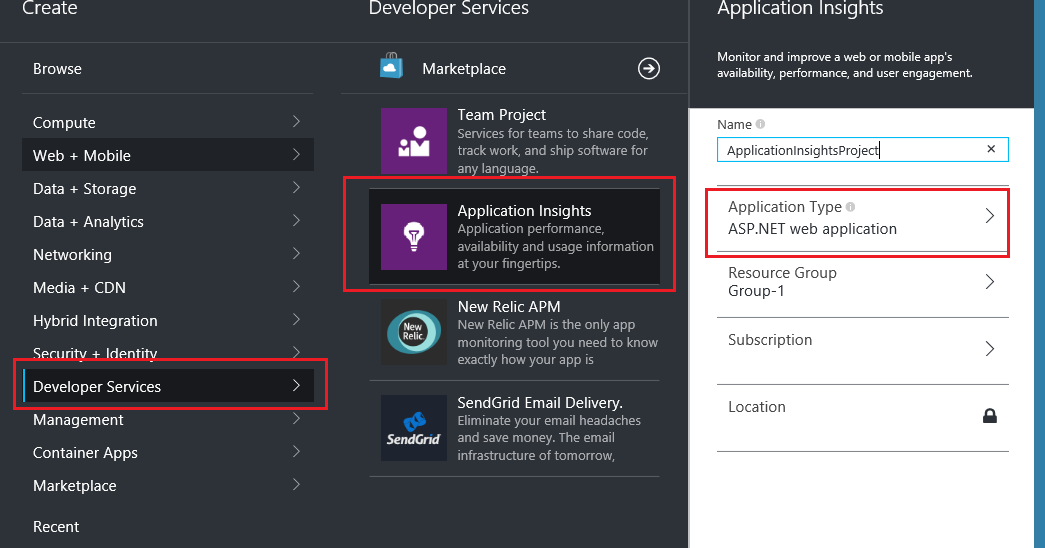
Task: Expand the Resource Group chevron
Action: [989, 282]
